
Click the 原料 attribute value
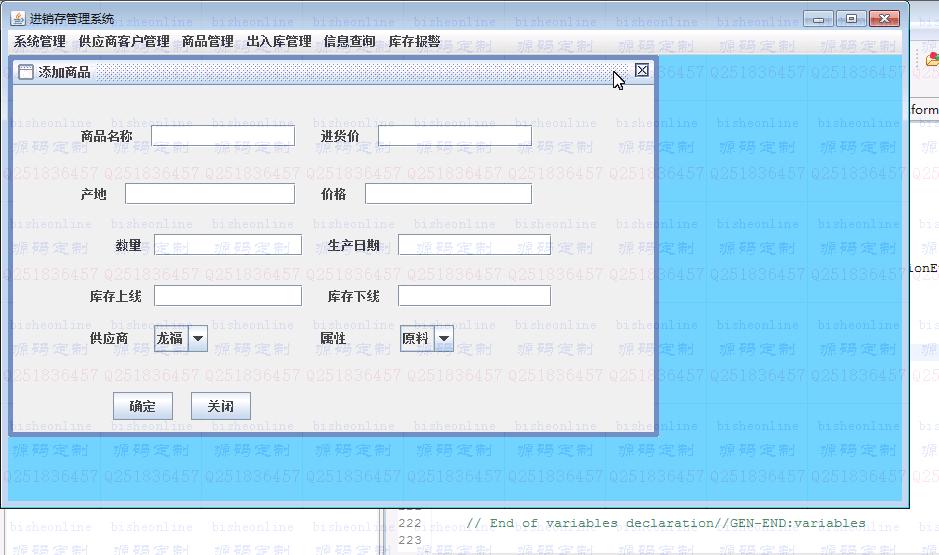tap(416, 338)
